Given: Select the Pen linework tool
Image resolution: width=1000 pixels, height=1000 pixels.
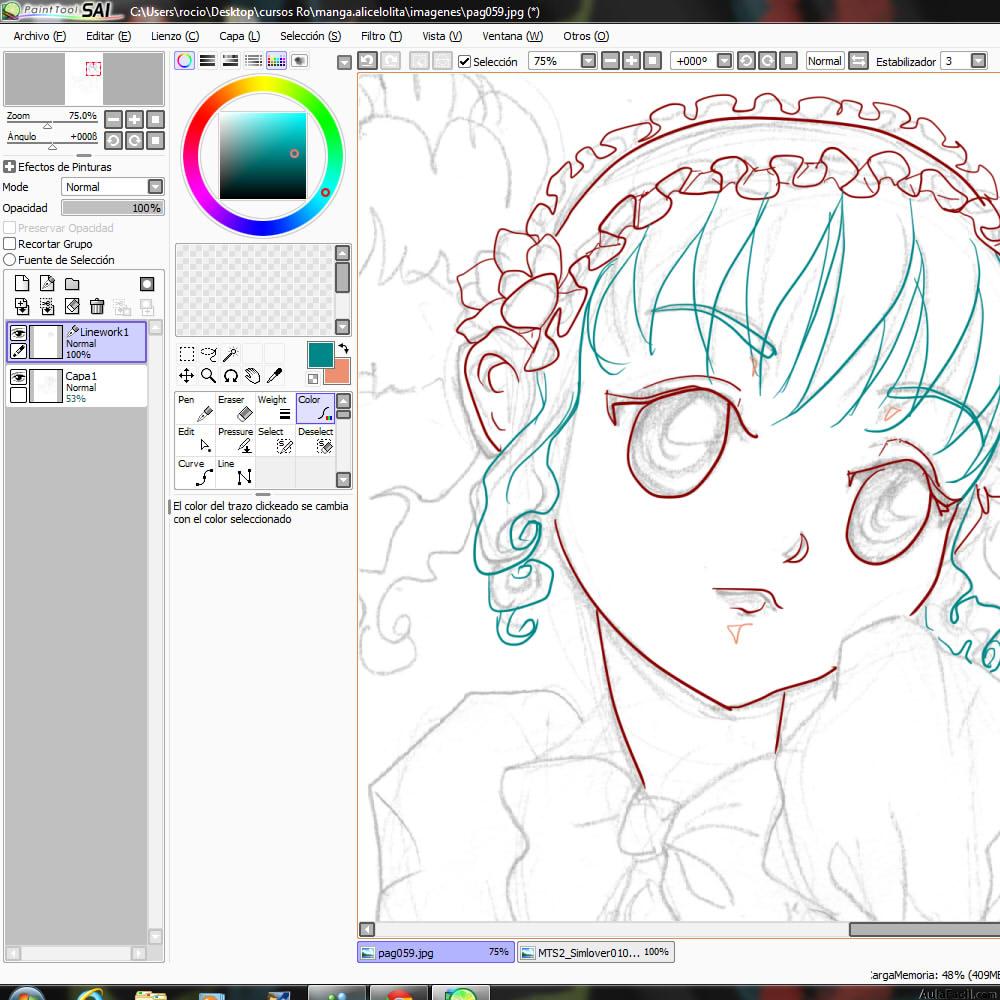Looking at the screenshot, I should point(195,408).
